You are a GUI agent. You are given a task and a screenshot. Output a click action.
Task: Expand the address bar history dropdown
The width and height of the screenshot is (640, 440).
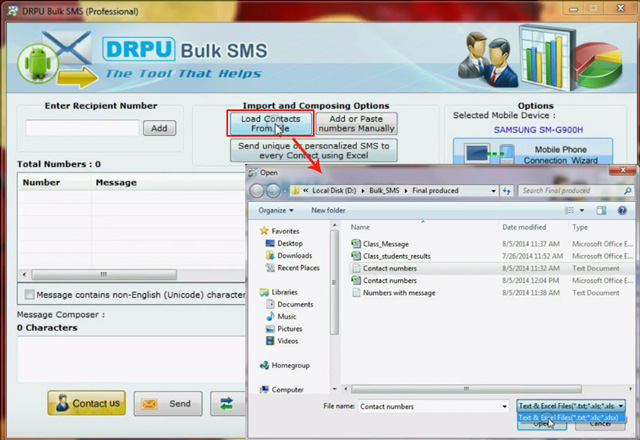click(493, 191)
